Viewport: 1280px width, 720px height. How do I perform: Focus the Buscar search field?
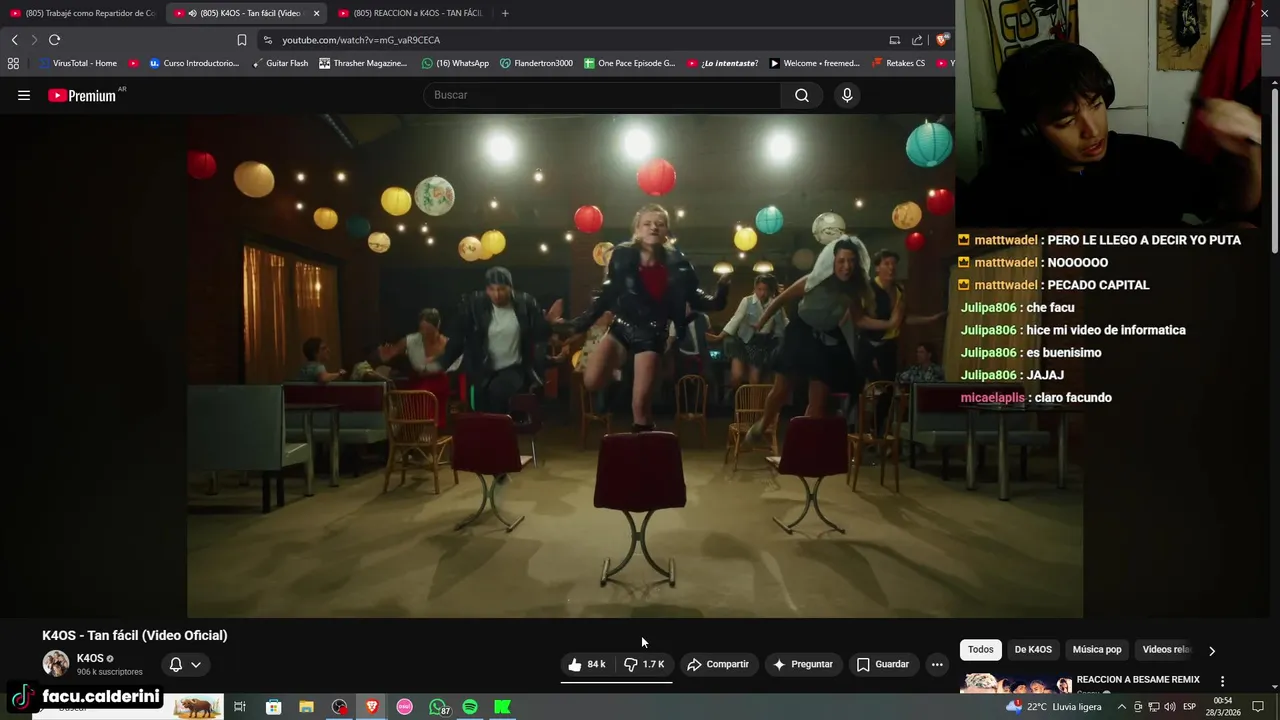[603, 95]
